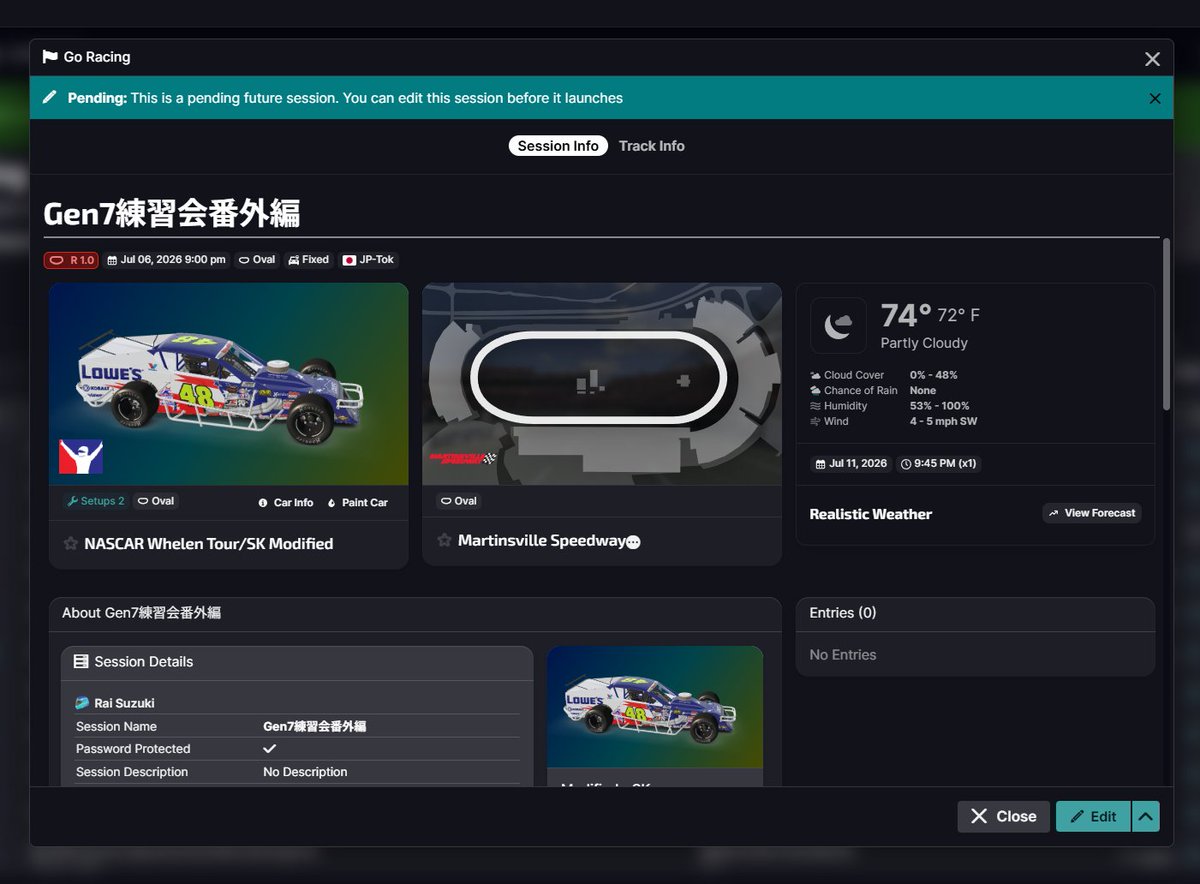Click the JP-Tok server tag
This screenshot has height=884, width=1200.
tap(369, 260)
